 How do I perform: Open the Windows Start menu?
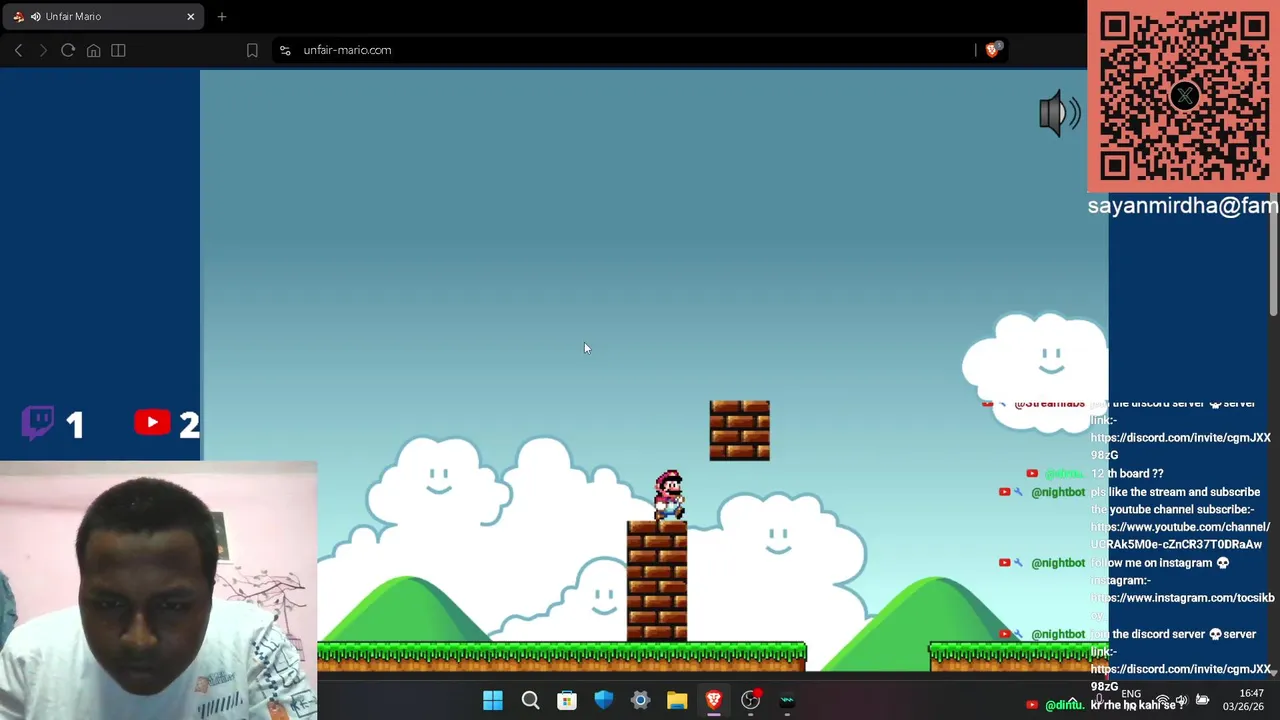[x=493, y=701]
